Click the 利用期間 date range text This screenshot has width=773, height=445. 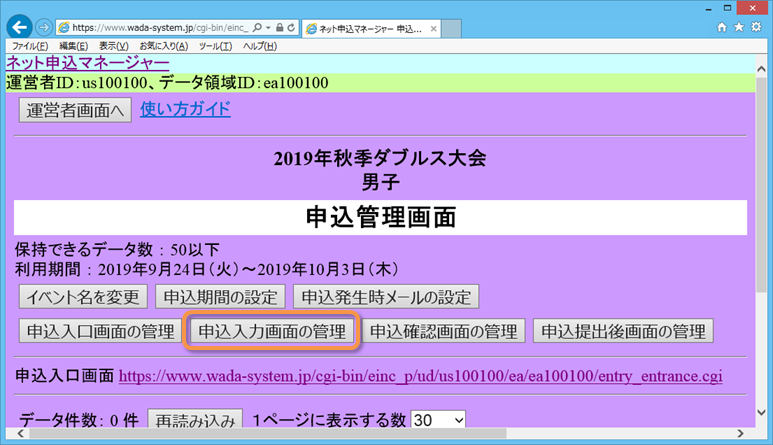pyautogui.click(x=207, y=270)
